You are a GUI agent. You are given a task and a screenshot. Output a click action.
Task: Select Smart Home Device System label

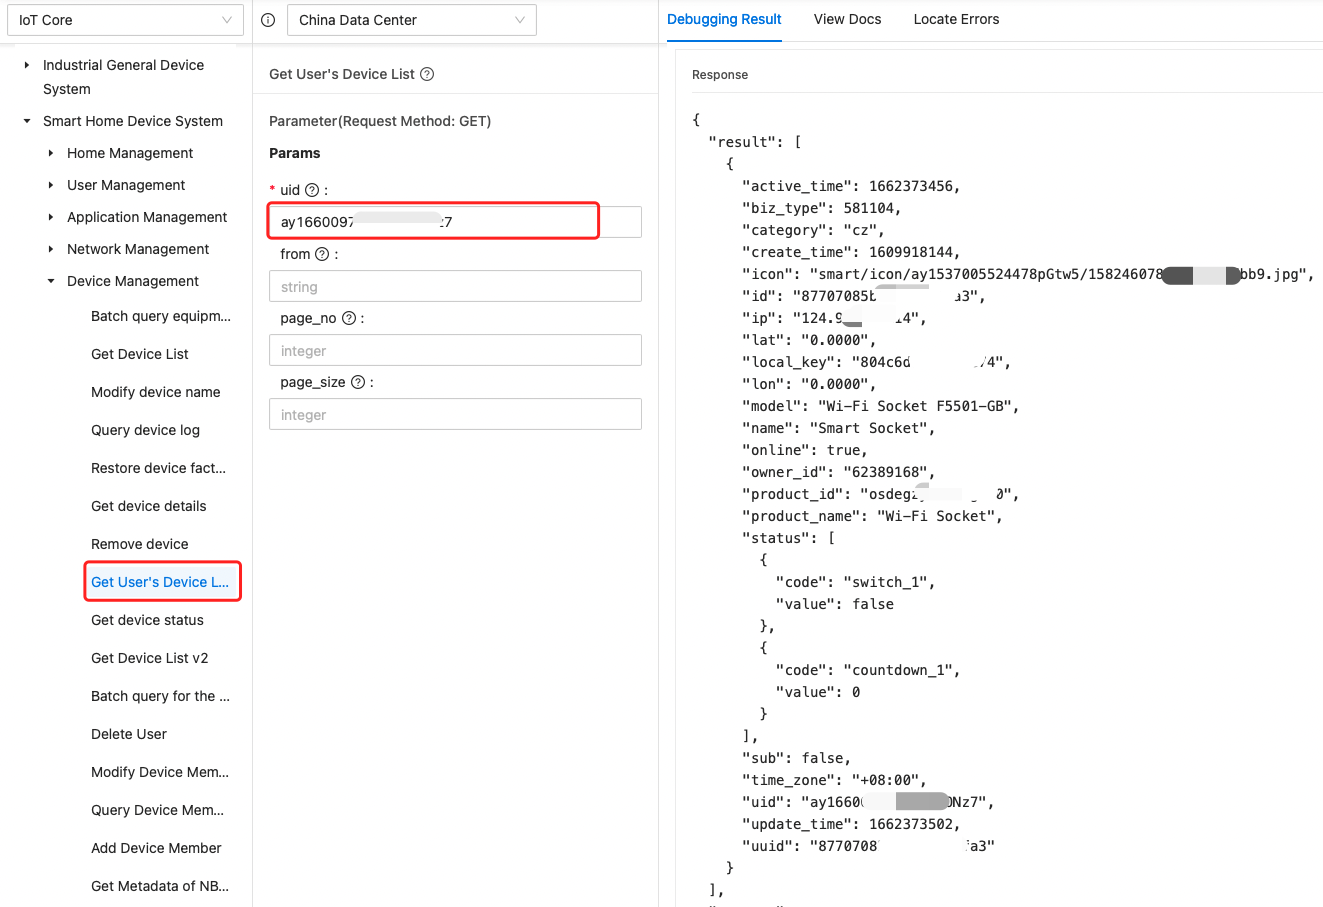[133, 121]
